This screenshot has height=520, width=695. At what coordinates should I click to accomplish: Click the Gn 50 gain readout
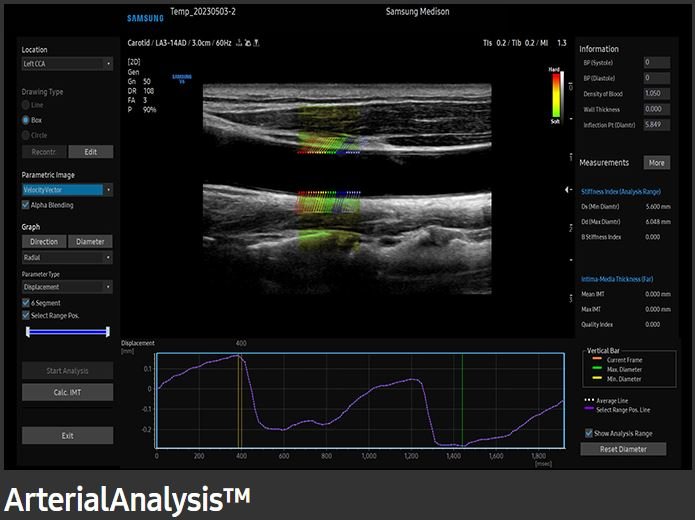139,81
